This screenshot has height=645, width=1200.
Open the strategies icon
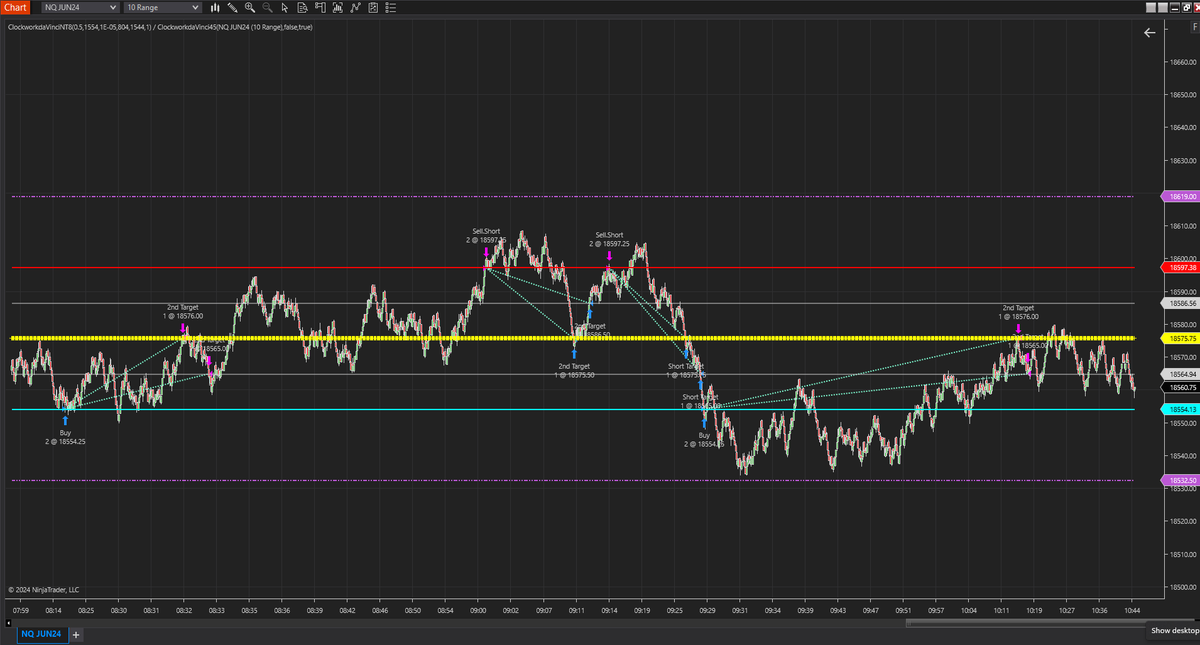(x=373, y=7)
